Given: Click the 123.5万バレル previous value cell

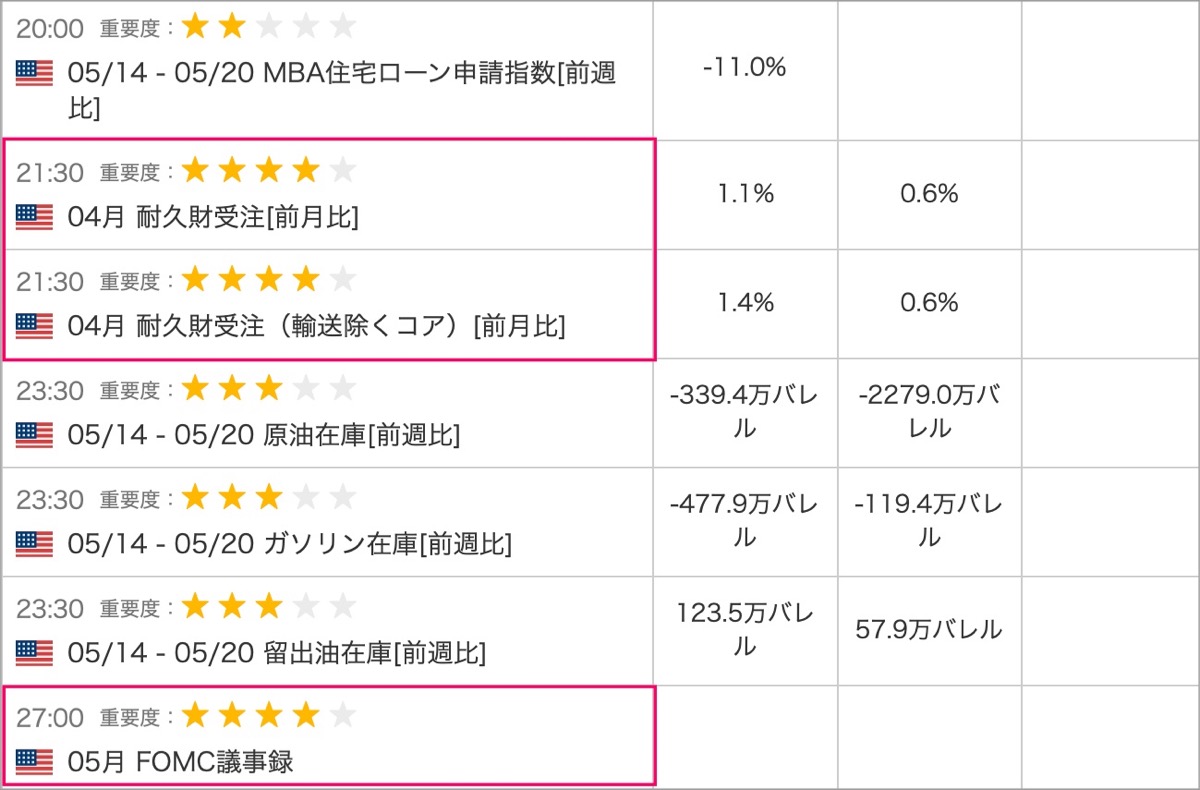Looking at the screenshot, I should [745, 631].
